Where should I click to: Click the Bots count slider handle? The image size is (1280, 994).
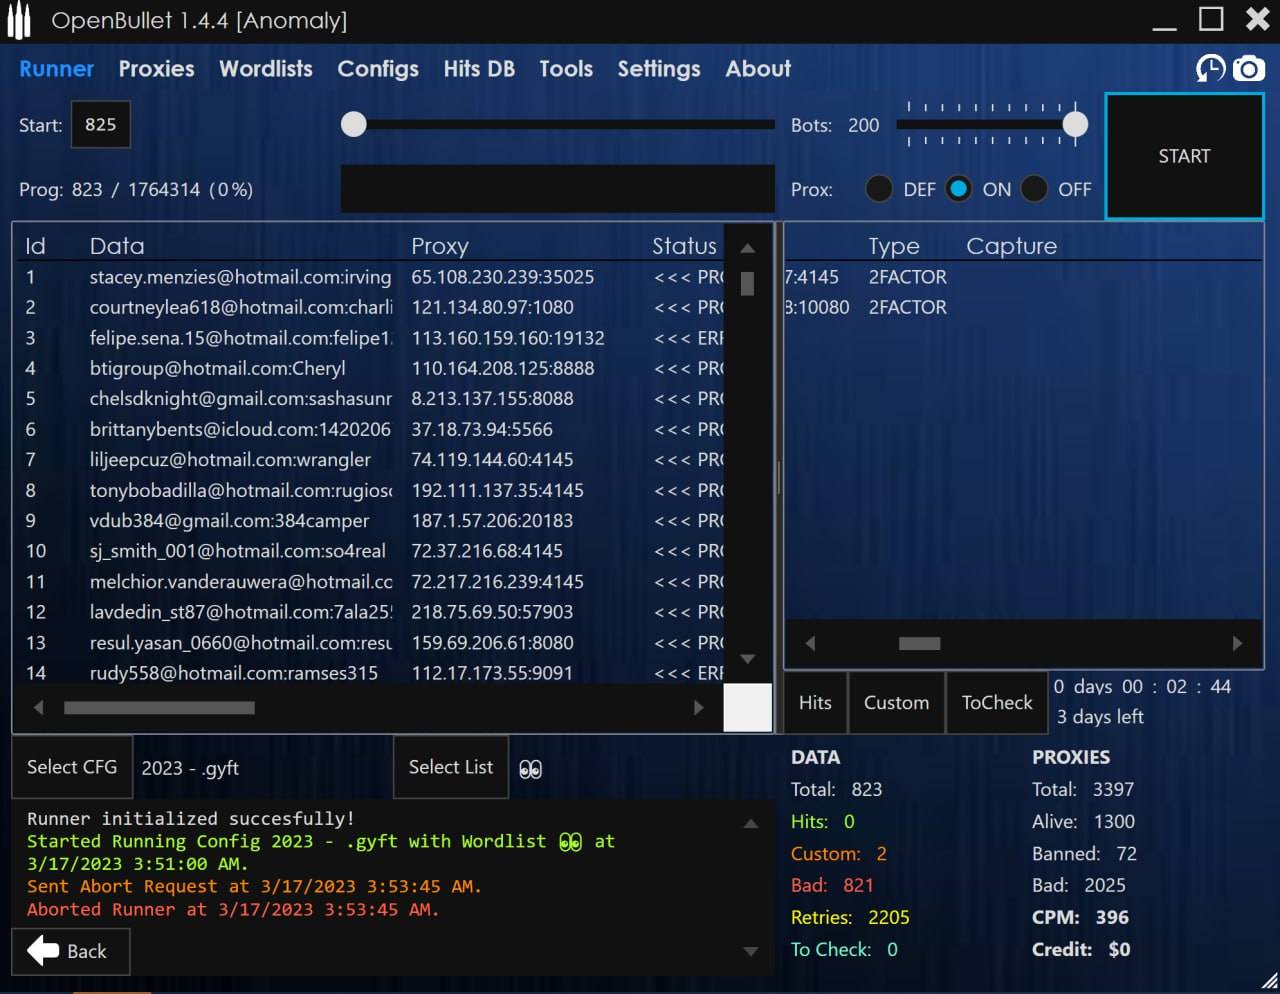1075,124
